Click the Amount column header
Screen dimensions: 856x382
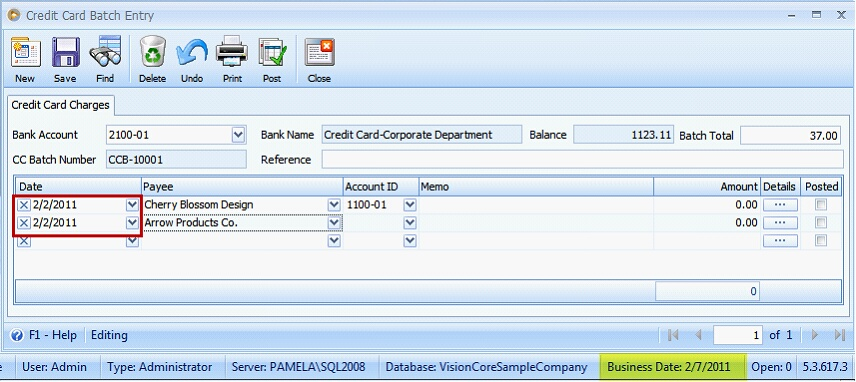coord(708,187)
